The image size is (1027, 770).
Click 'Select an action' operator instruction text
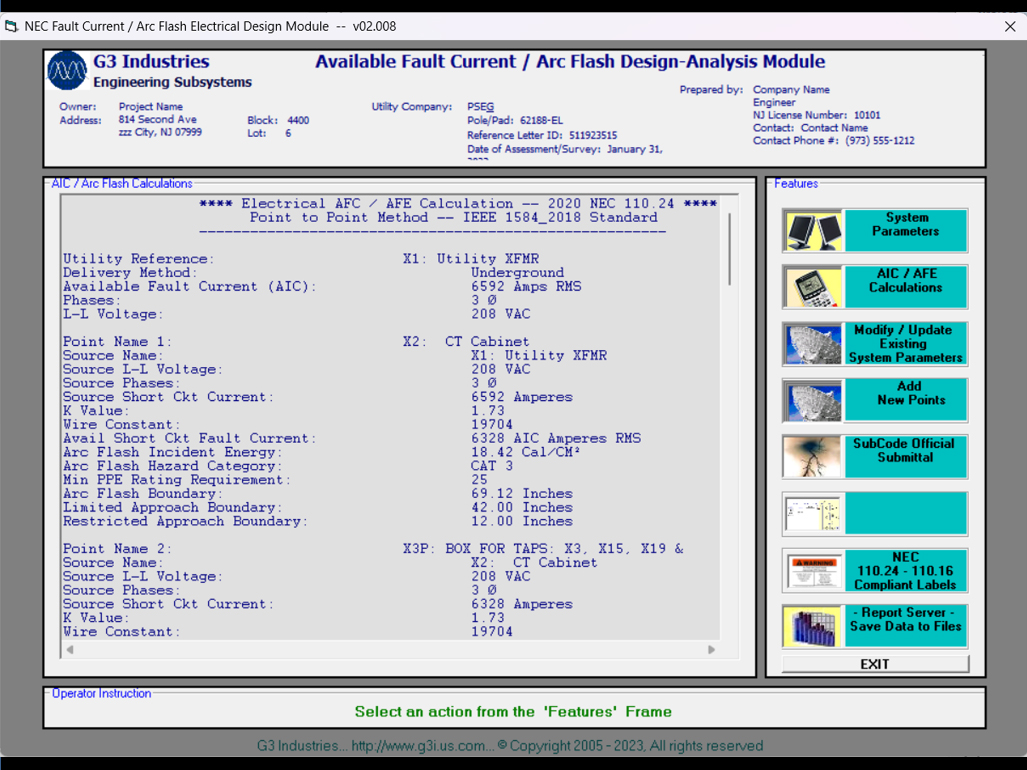tap(513, 712)
